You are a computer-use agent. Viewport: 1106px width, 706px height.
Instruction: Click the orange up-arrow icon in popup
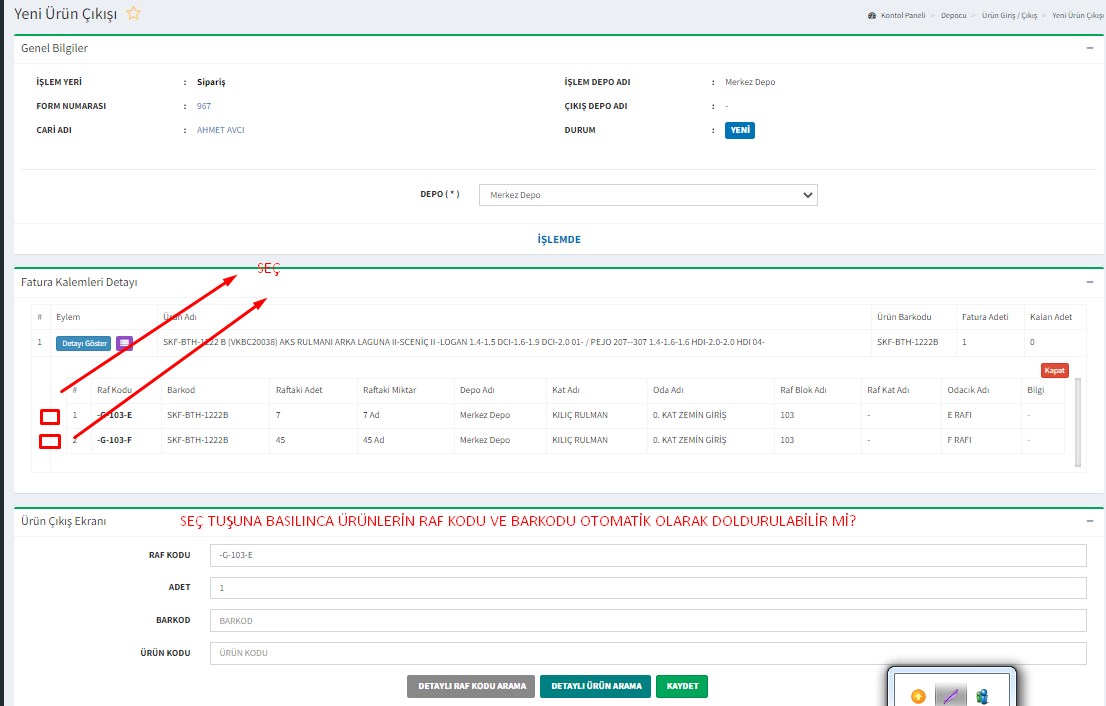(918, 696)
